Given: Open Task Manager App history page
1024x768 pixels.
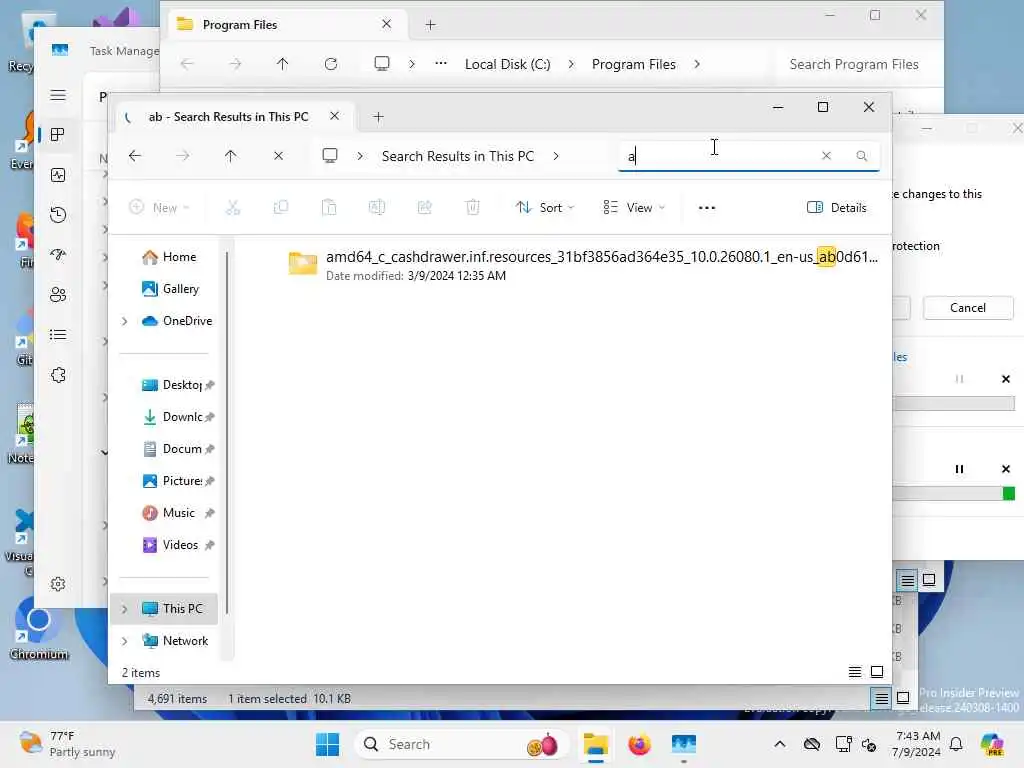Looking at the screenshot, I should pyautogui.click(x=58, y=214).
